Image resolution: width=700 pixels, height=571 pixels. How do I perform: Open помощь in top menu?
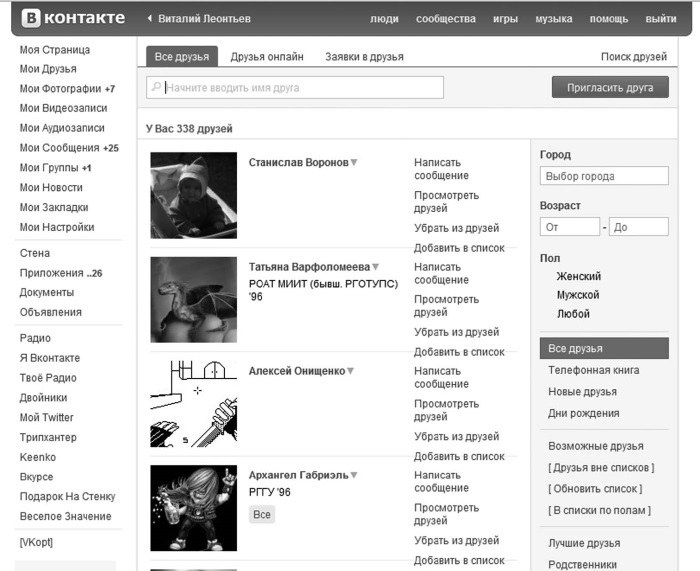608,19
